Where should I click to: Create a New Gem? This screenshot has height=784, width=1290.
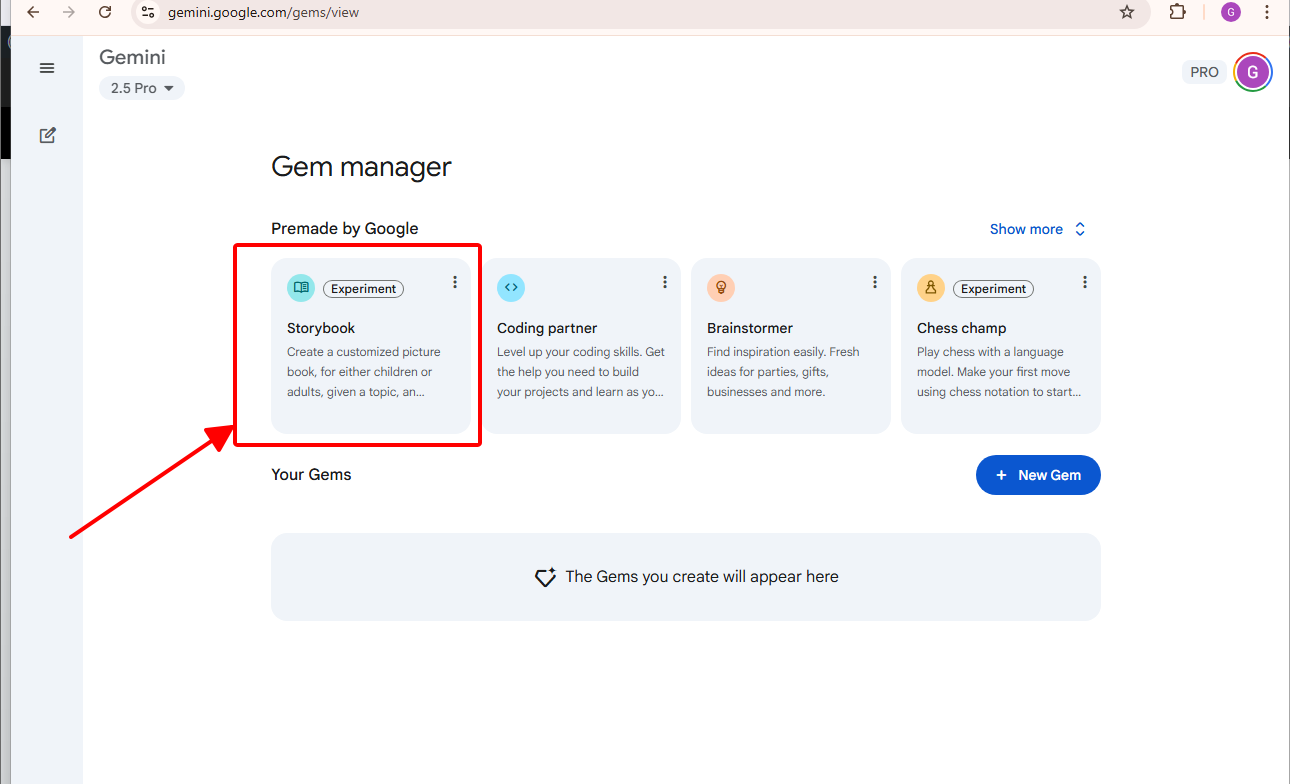(1038, 475)
